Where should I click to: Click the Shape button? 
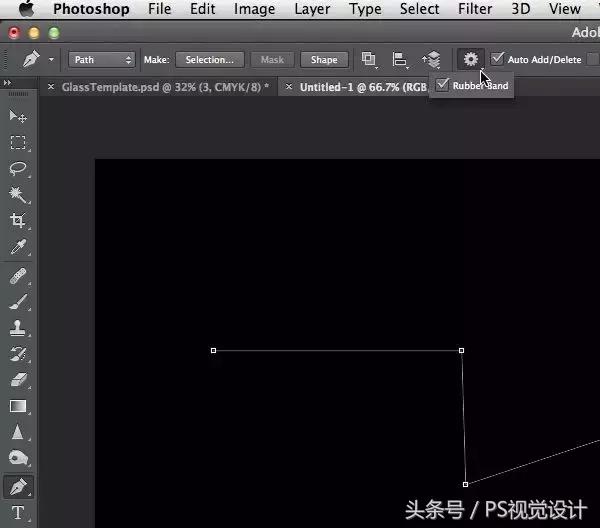(324, 60)
